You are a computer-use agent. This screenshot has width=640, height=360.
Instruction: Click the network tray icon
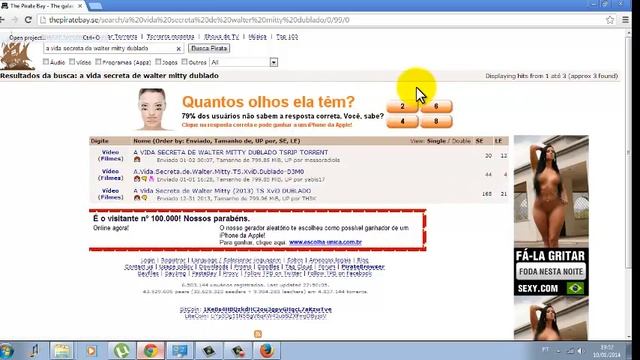coord(571,351)
